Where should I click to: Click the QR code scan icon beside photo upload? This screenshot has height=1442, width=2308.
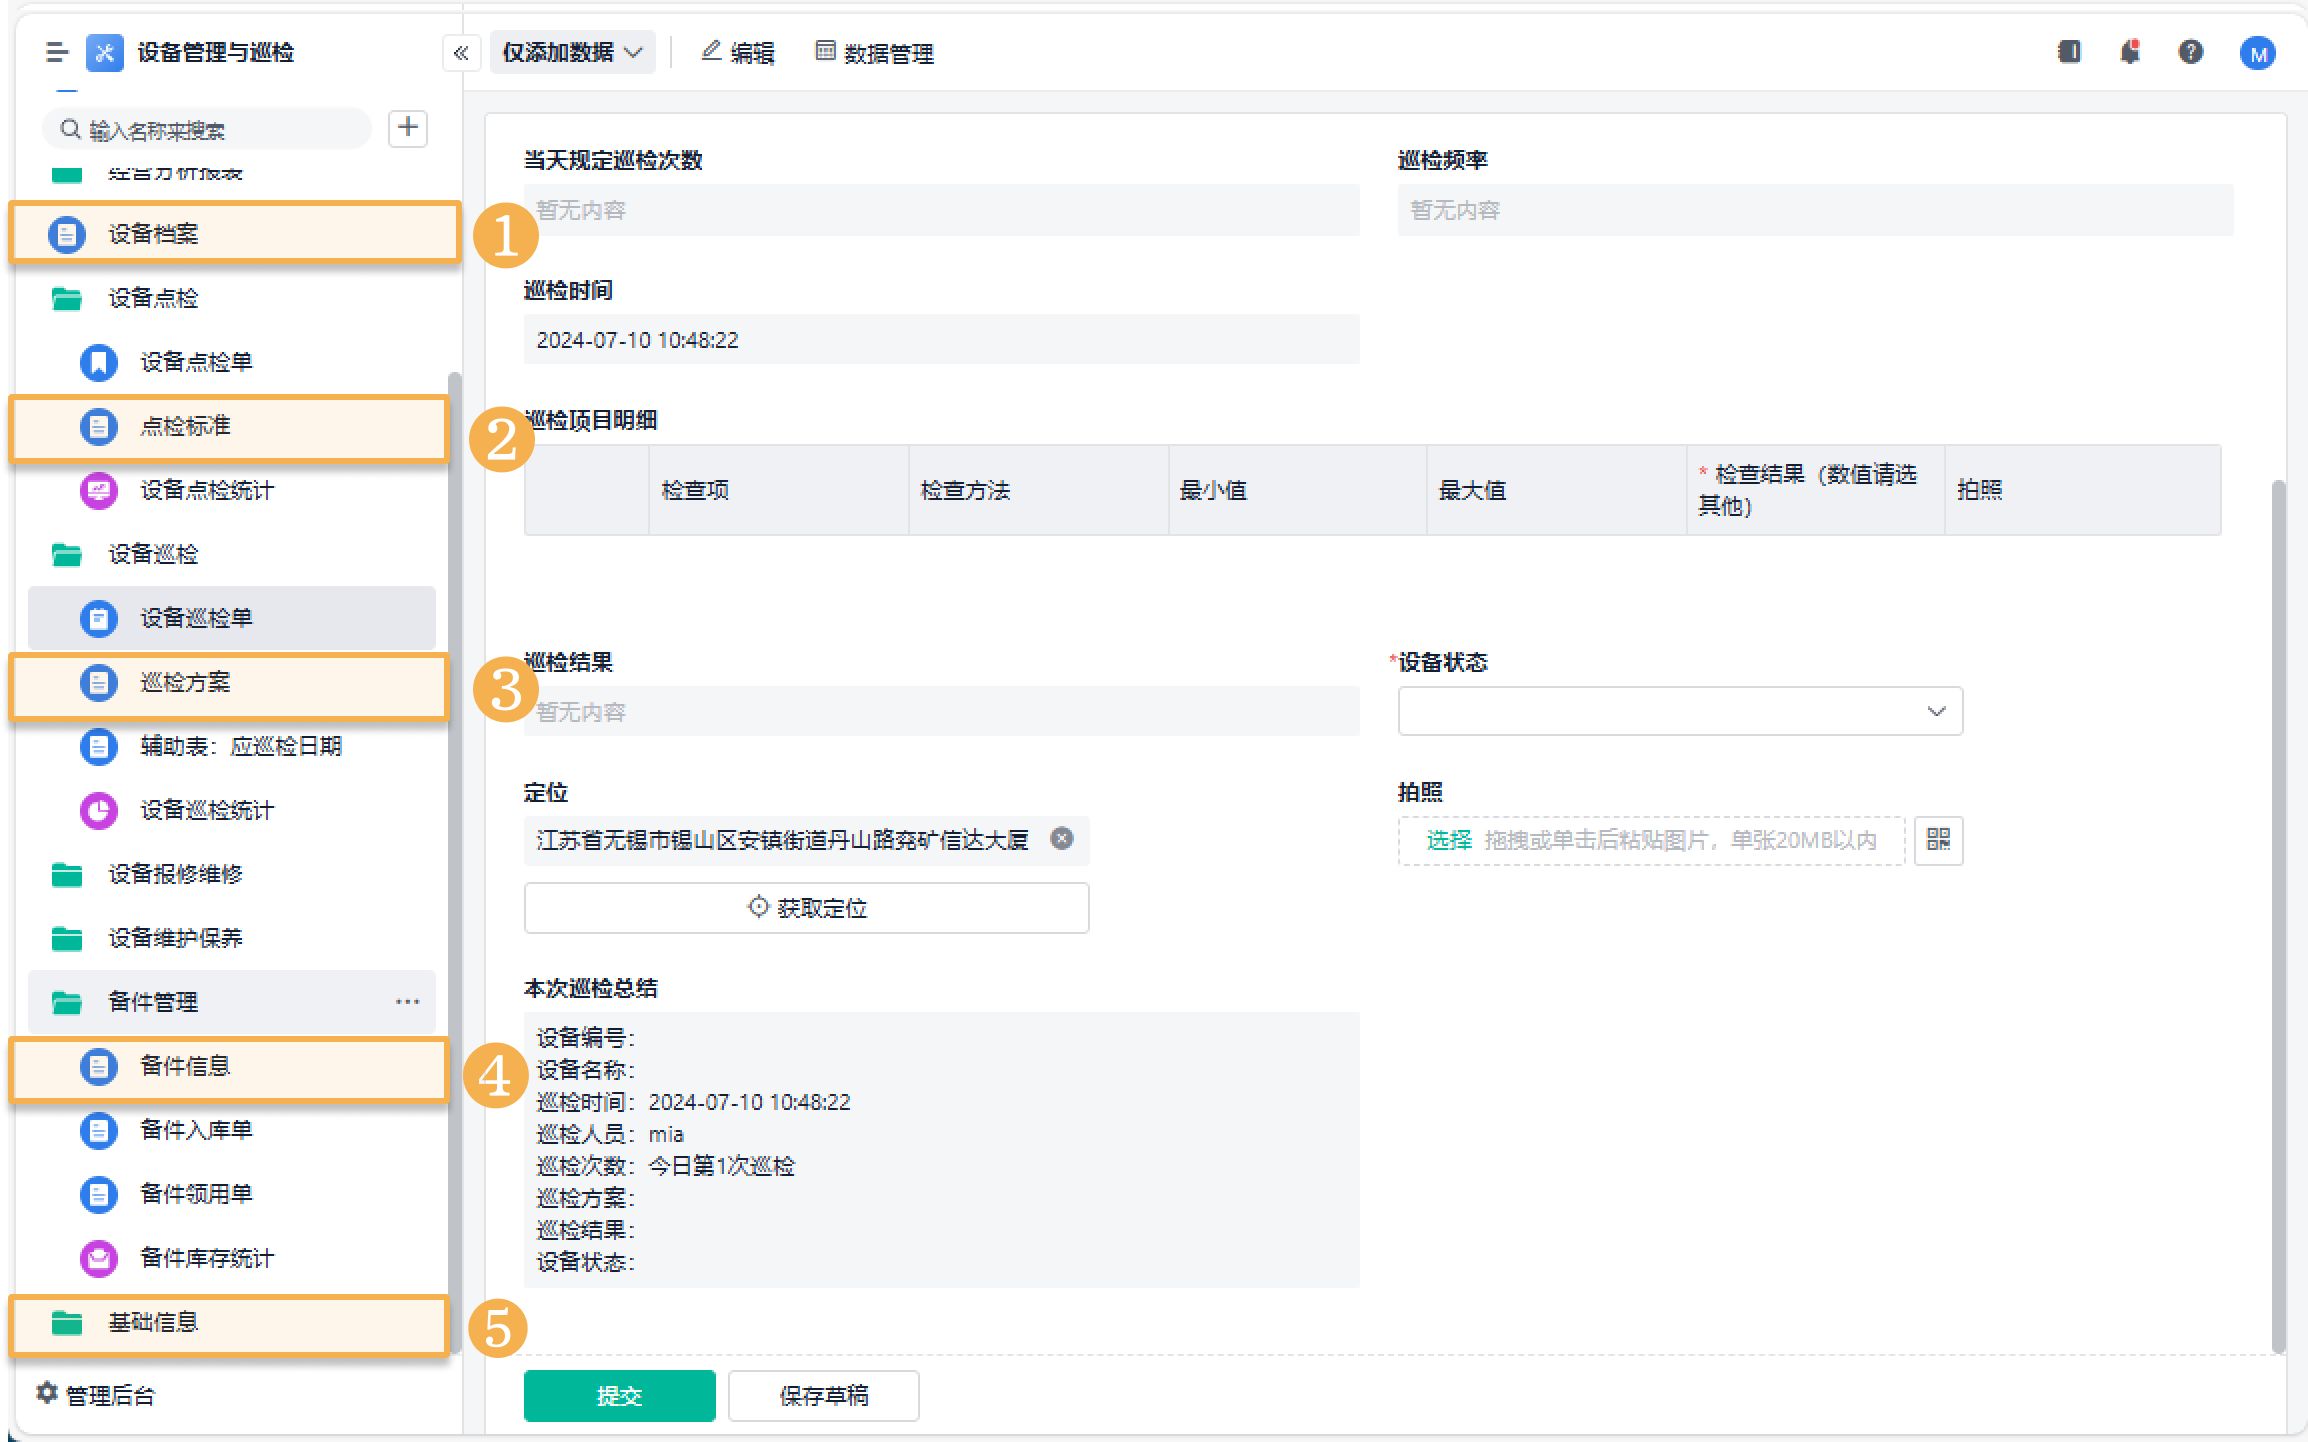[1938, 840]
